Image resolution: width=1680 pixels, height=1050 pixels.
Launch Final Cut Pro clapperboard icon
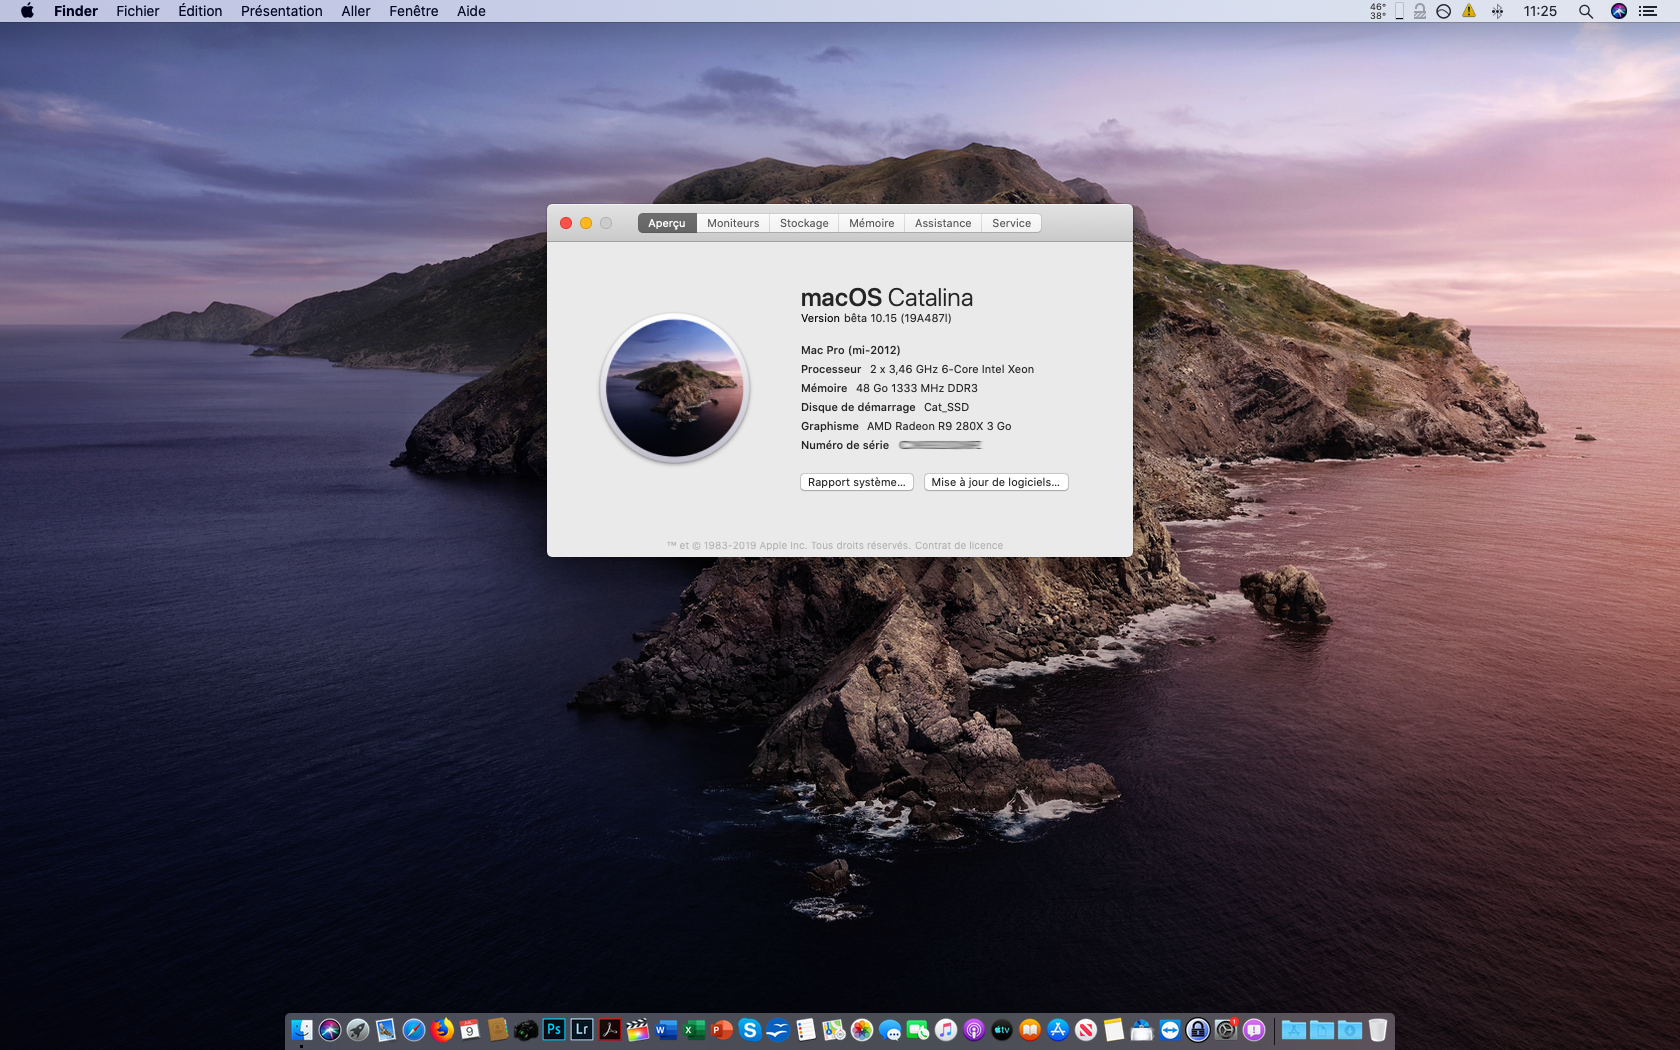point(638,1029)
